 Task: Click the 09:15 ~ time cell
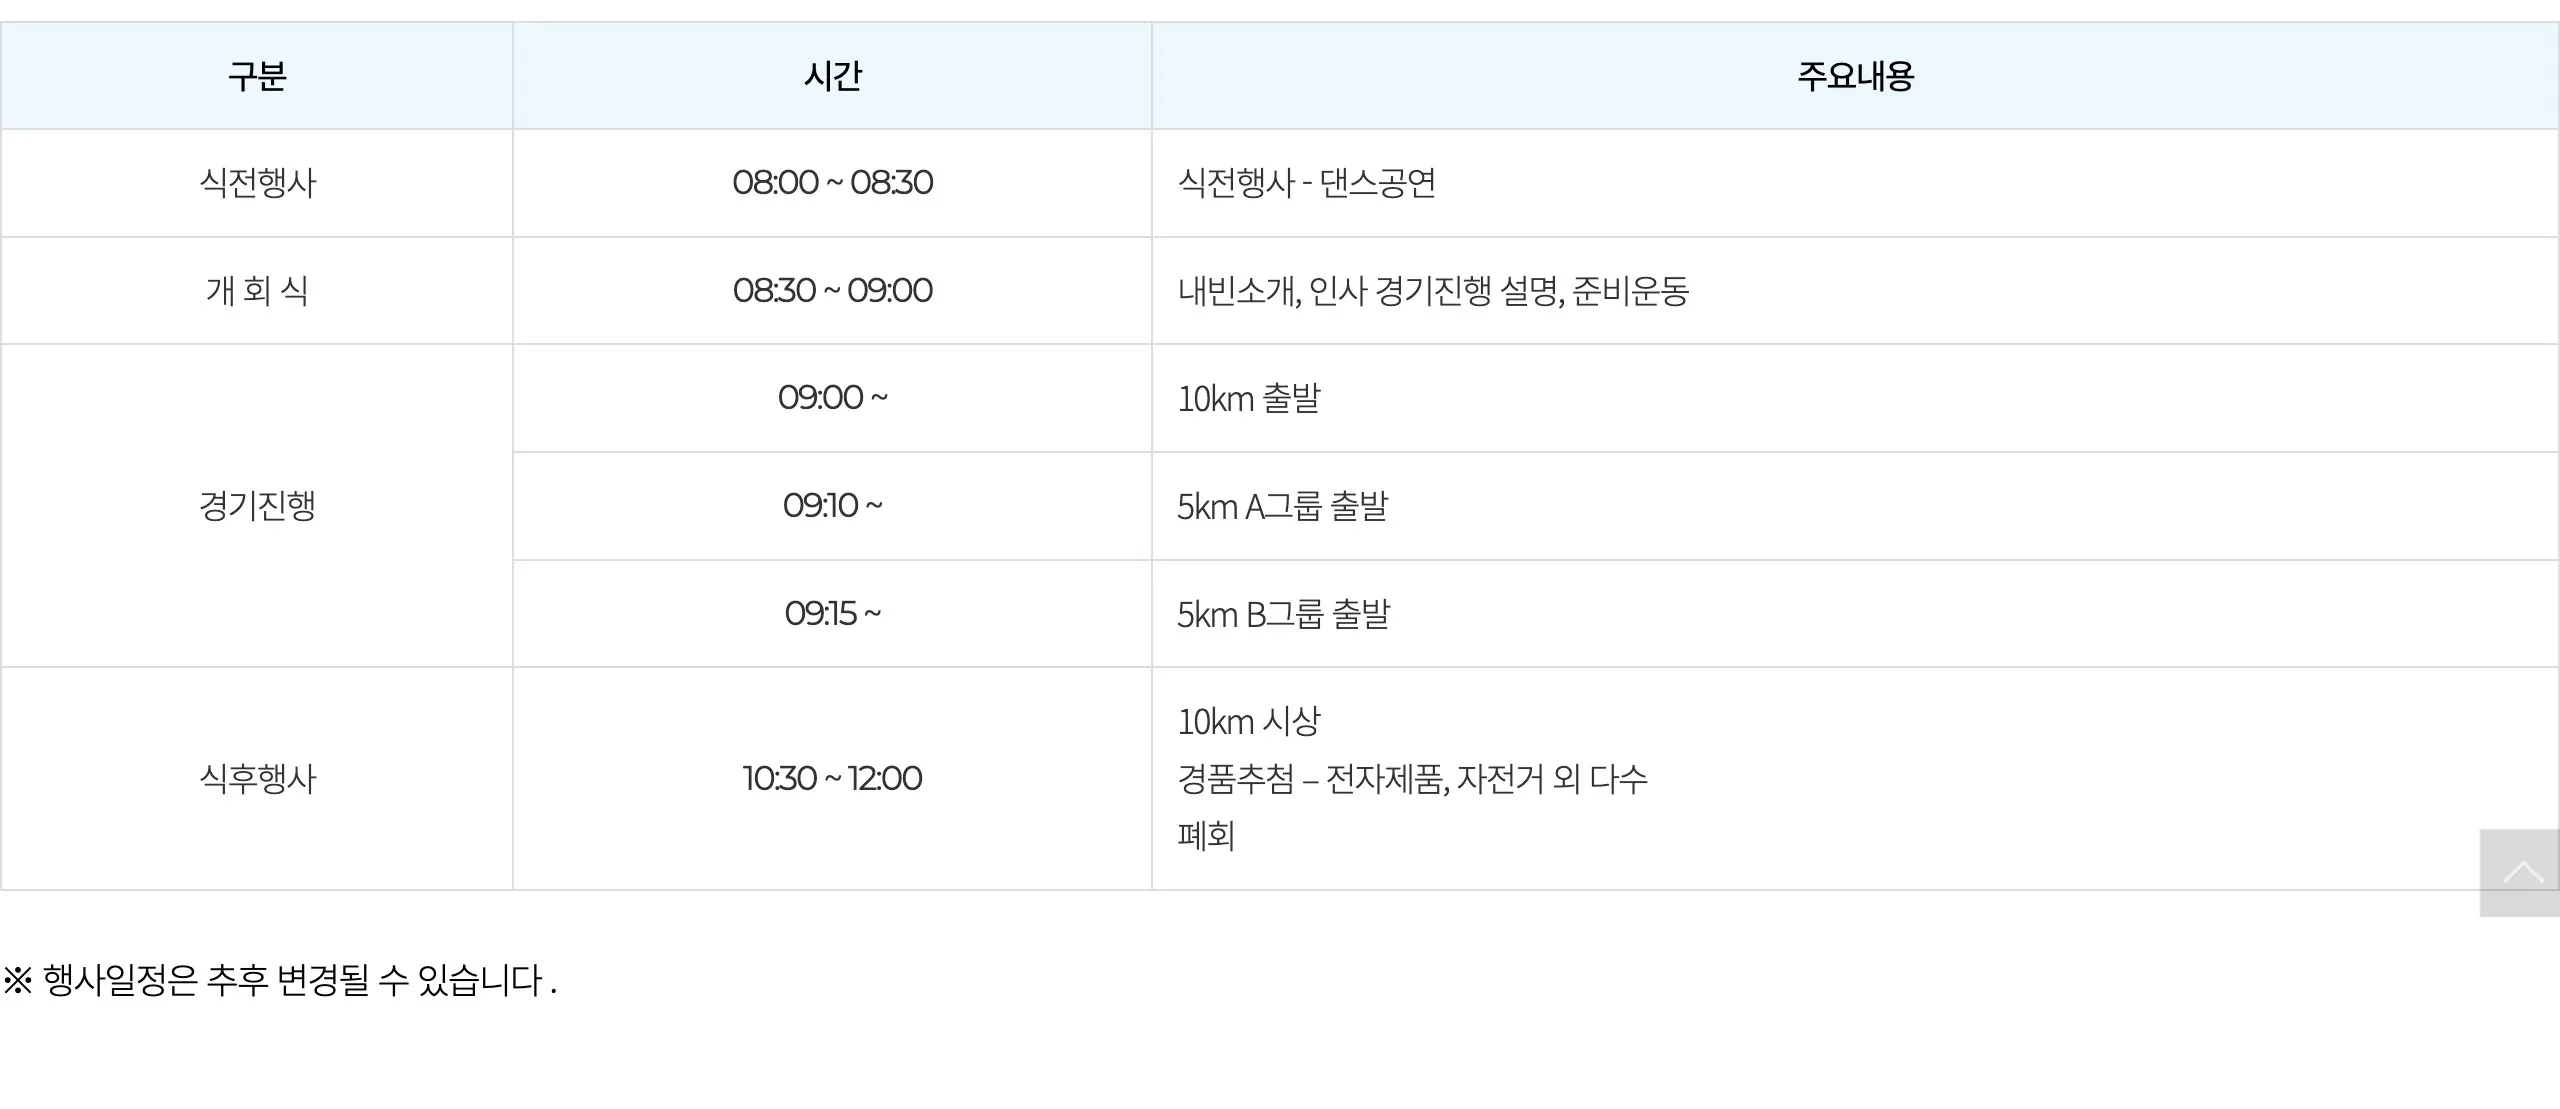[832, 613]
